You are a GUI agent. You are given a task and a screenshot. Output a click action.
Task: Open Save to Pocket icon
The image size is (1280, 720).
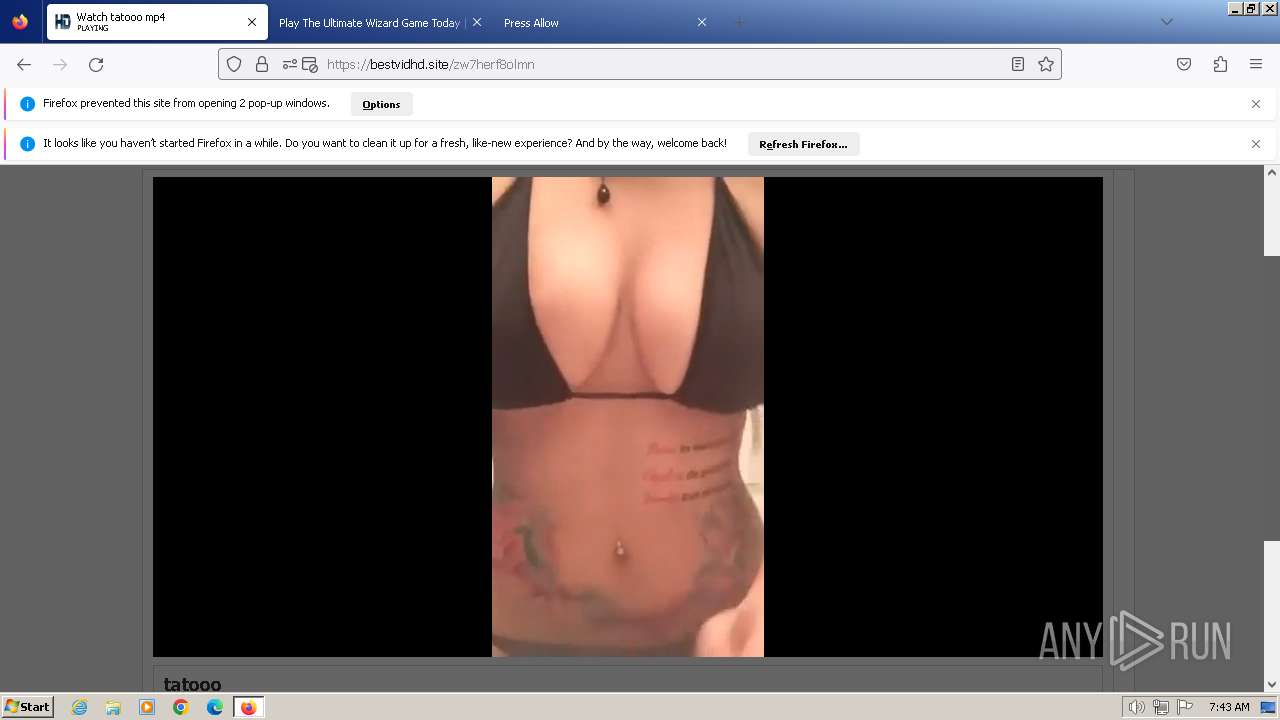(1184, 64)
